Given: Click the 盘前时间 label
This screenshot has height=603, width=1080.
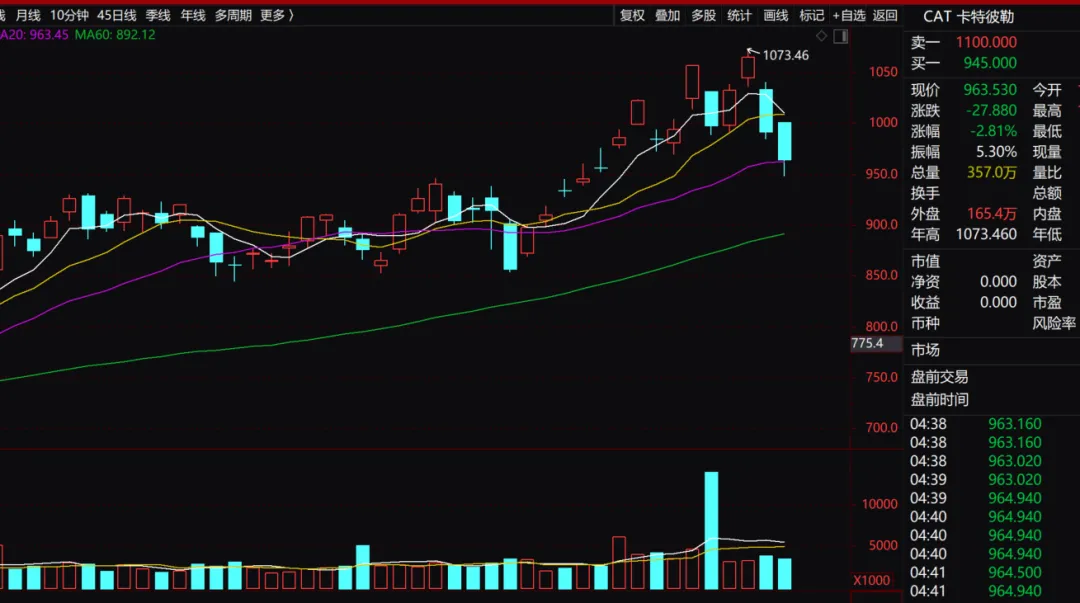Looking at the screenshot, I should (939, 400).
